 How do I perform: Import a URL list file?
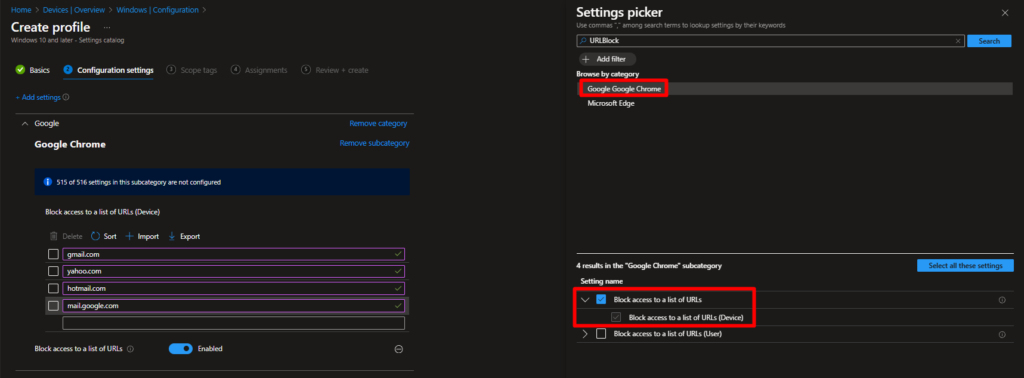click(142, 236)
